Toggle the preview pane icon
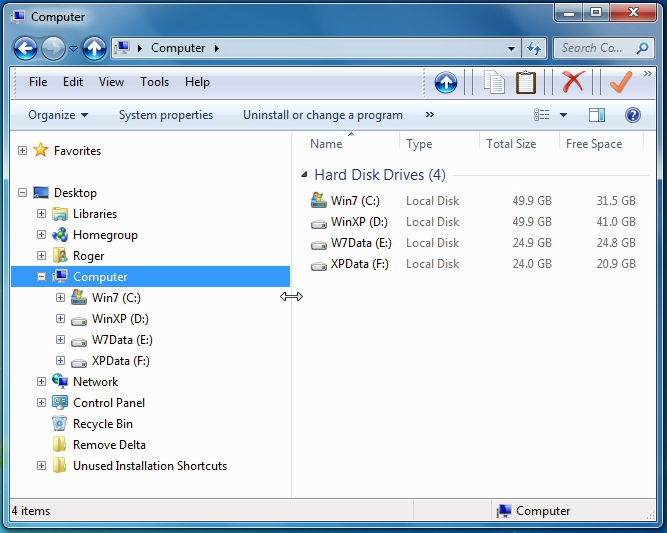 pos(597,115)
